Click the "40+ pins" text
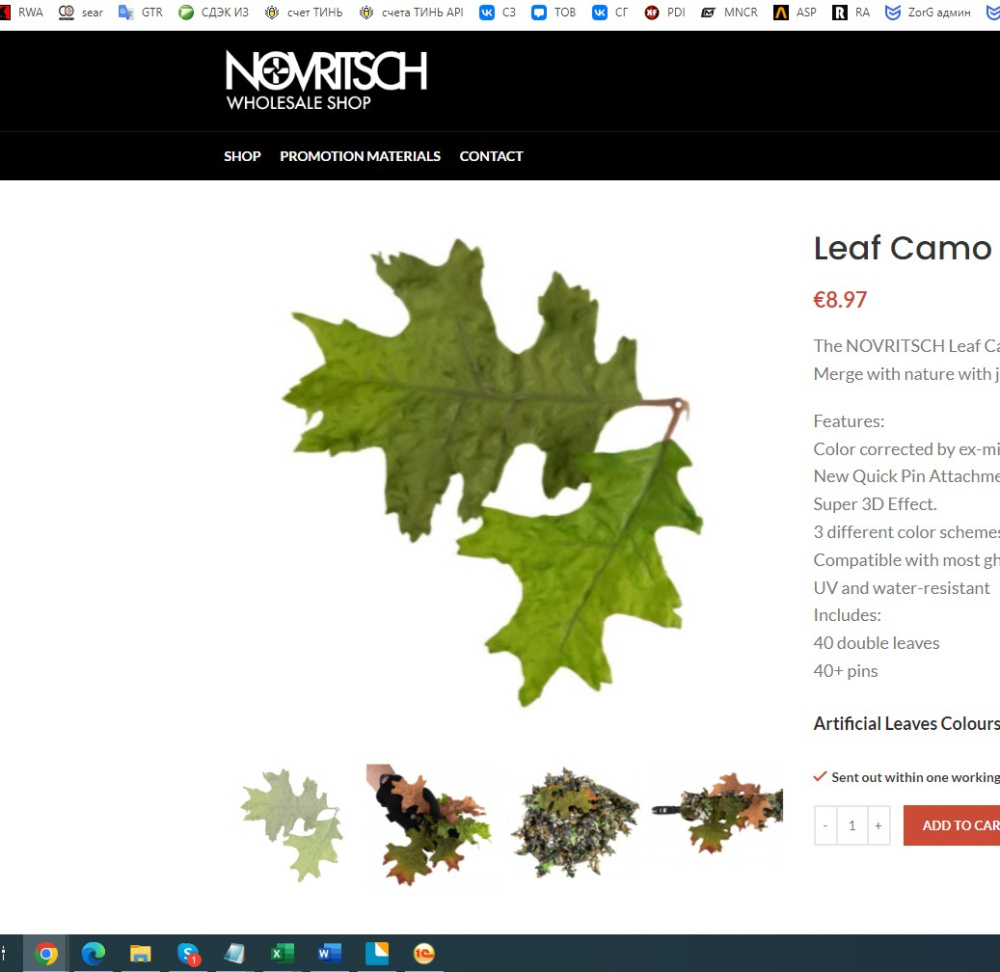The height and width of the screenshot is (972, 1000). tap(846, 671)
